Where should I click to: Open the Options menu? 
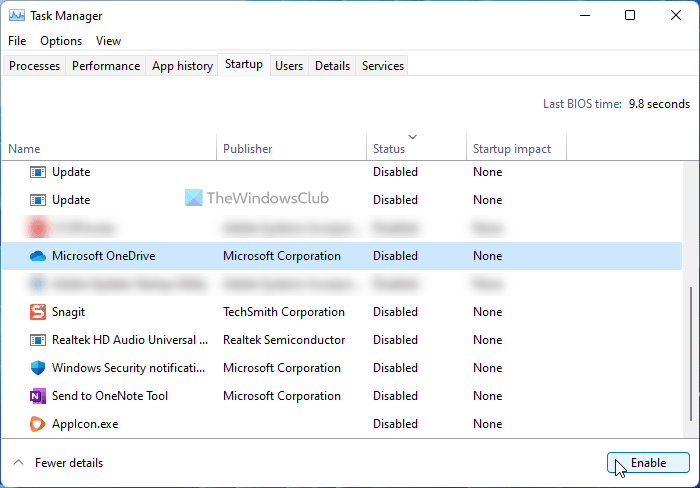tap(61, 41)
